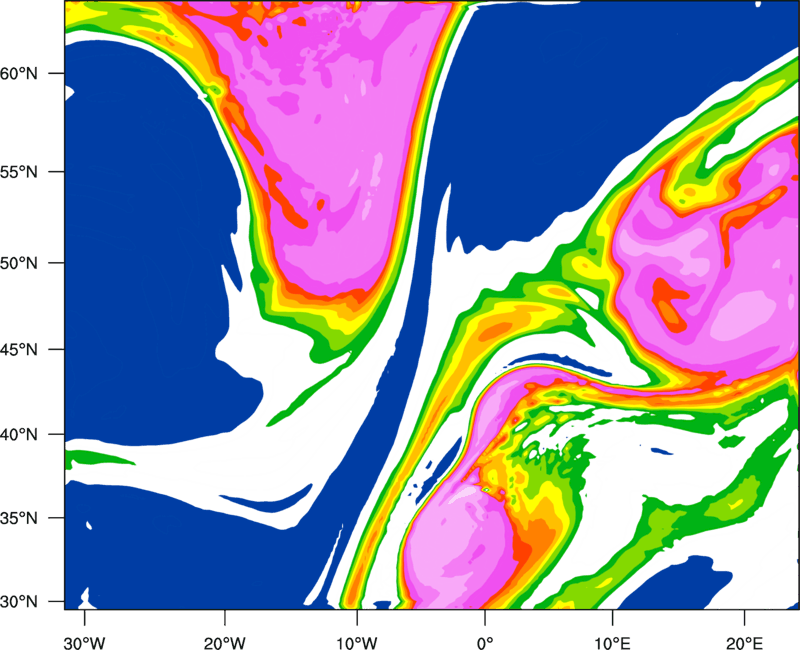The height and width of the screenshot is (650, 800).
Task: Click the 0° longitude label
Action: click(485, 643)
